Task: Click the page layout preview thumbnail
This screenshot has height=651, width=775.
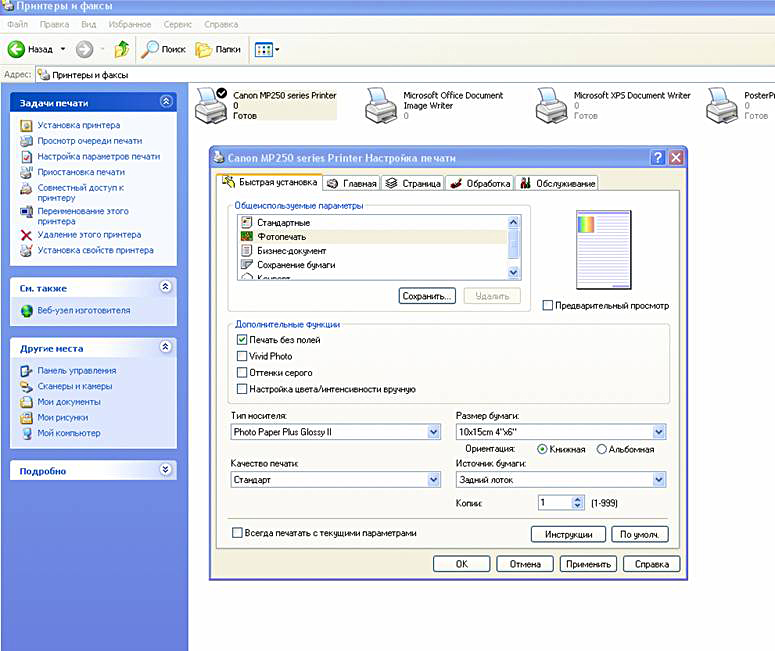Action: [603, 250]
